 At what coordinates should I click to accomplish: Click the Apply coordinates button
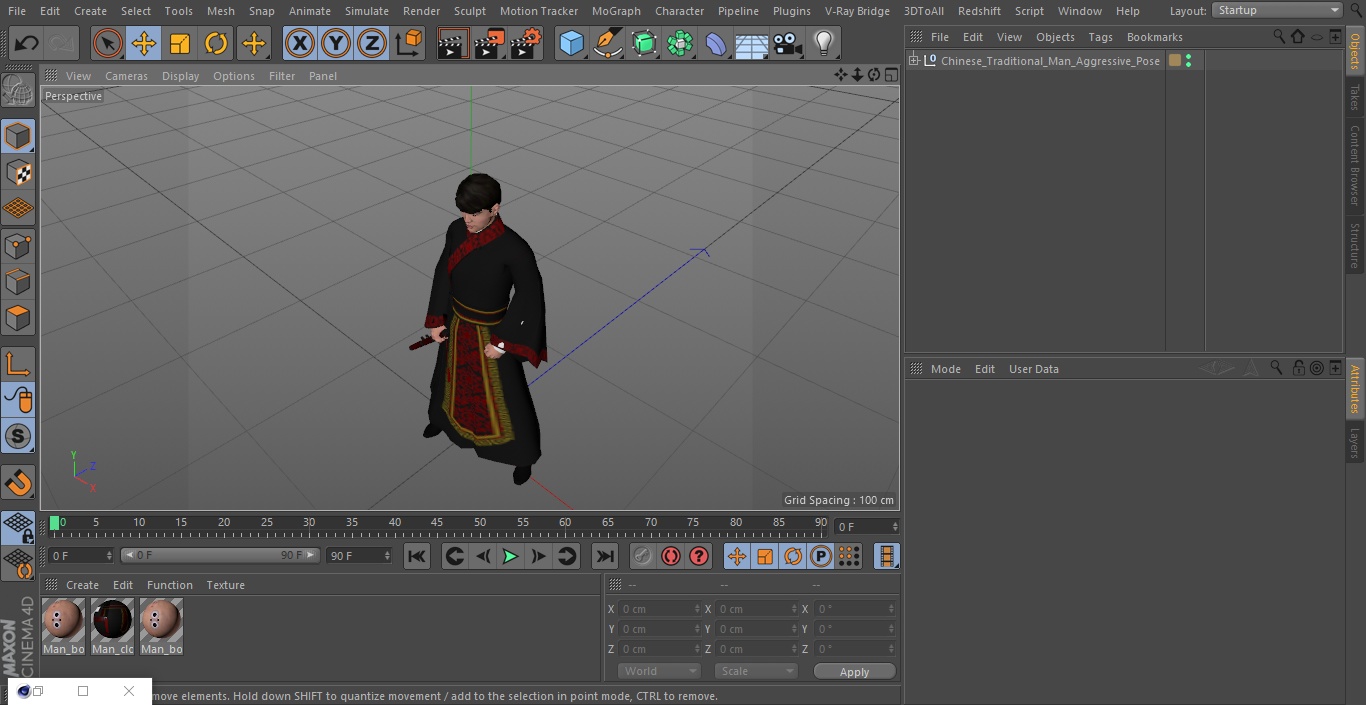click(x=854, y=672)
